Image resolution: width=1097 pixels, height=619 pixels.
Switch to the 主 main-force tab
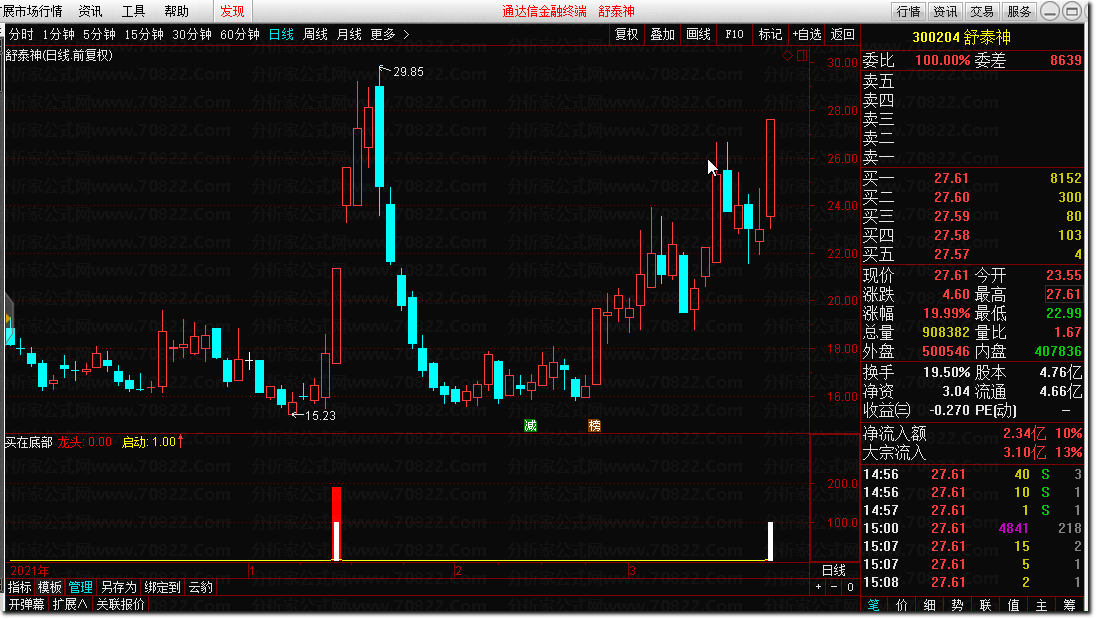[x=1042, y=605]
